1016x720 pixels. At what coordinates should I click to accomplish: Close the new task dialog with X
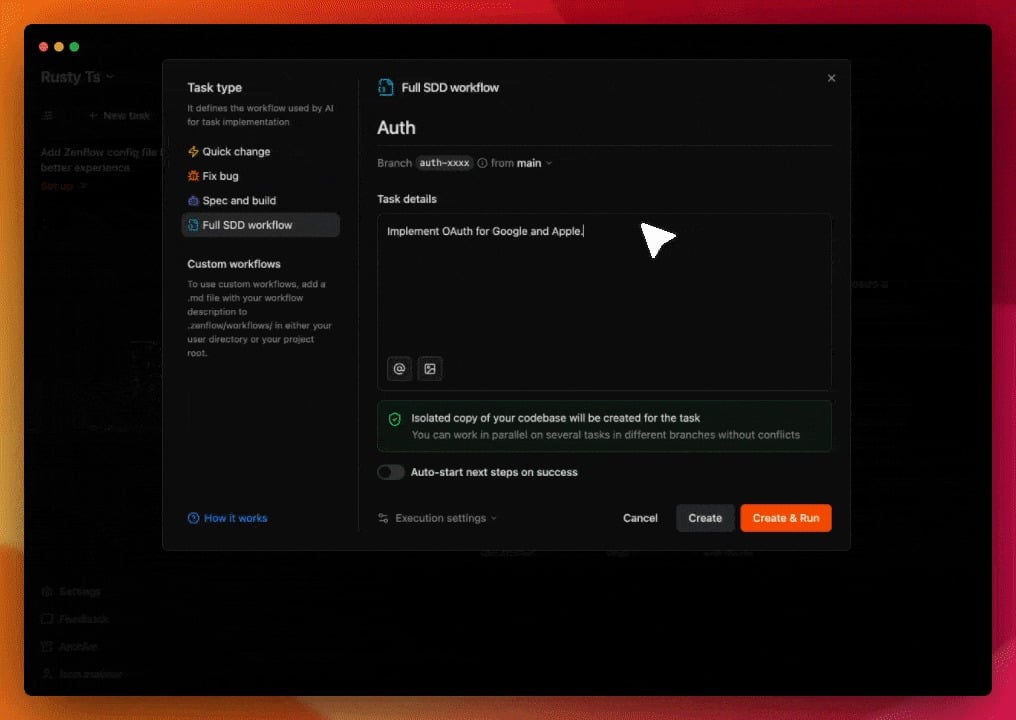pyautogui.click(x=831, y=78)
